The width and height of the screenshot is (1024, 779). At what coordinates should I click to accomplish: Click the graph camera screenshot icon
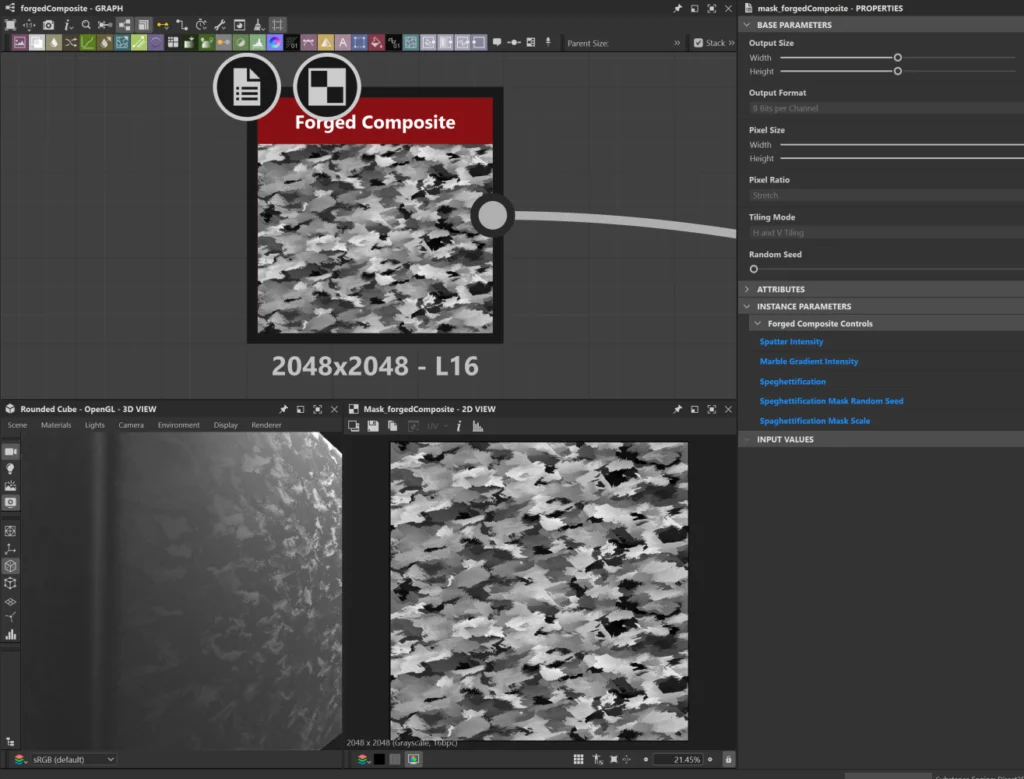tap(48, 24)
